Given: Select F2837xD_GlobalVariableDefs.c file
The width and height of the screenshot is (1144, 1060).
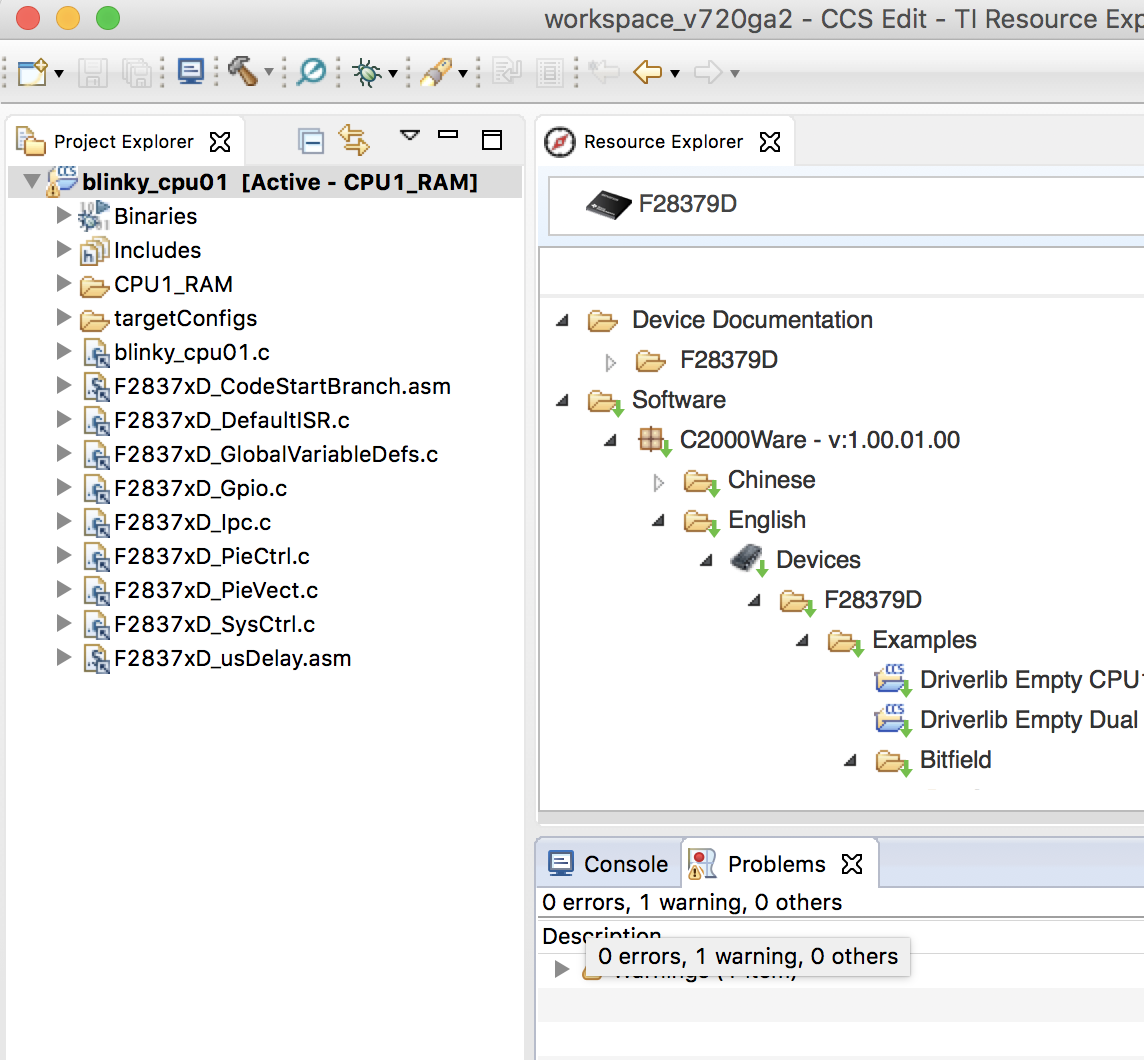Looking at the screenshot, I should (x=277, y=454).
